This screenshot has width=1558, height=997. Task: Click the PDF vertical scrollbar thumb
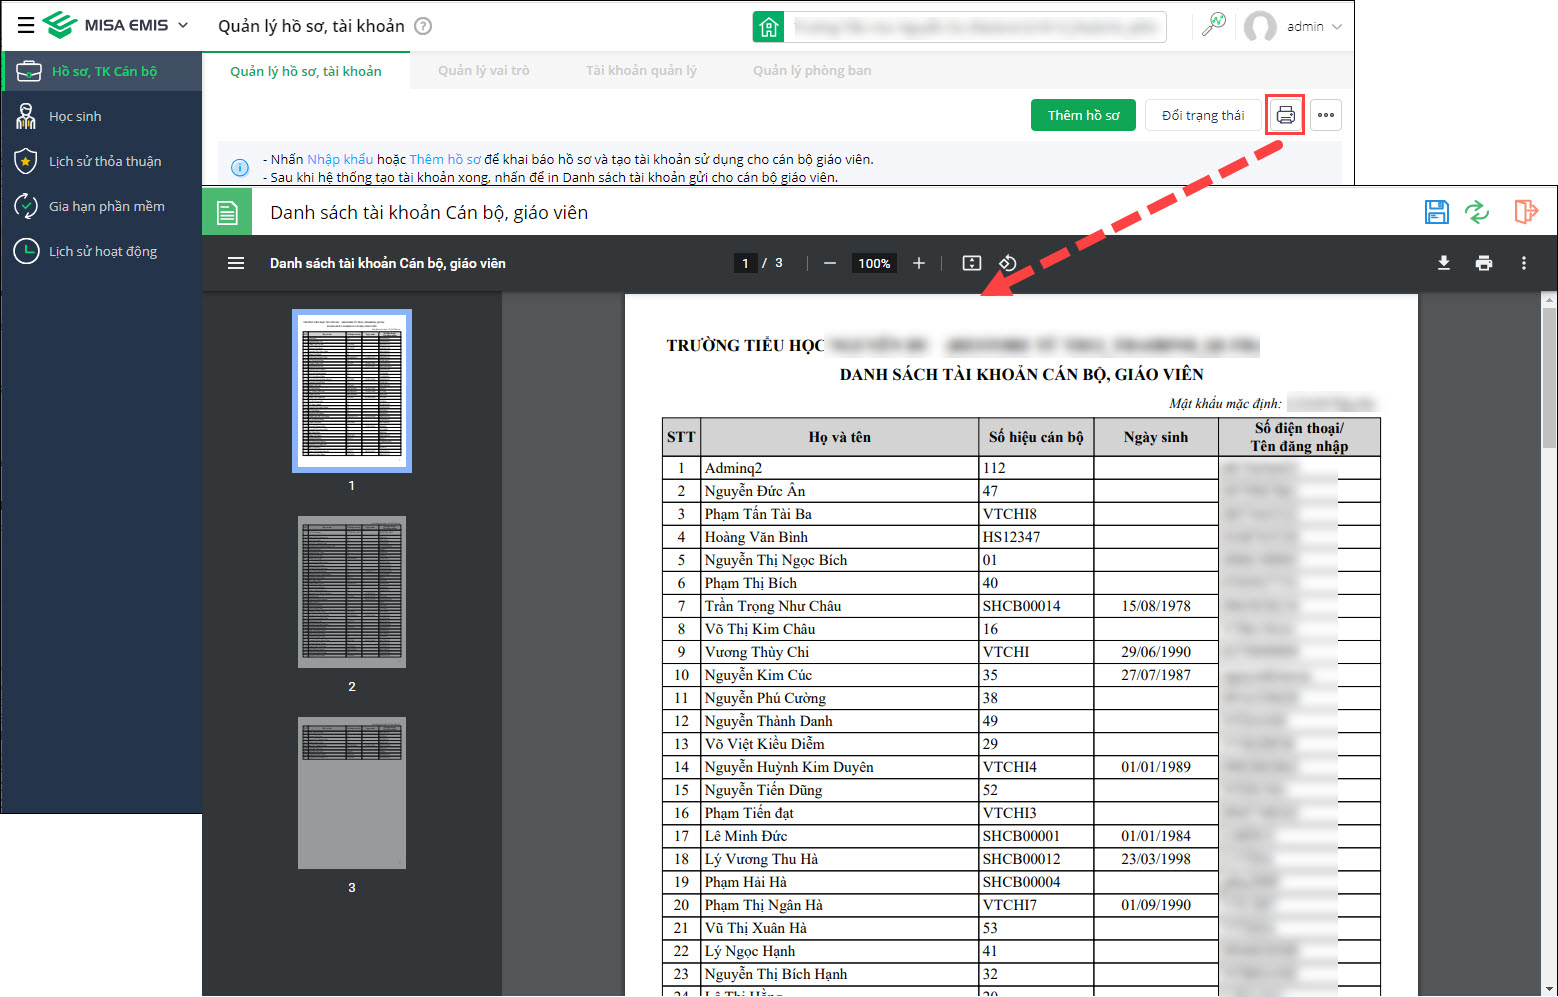point(1549,376)
